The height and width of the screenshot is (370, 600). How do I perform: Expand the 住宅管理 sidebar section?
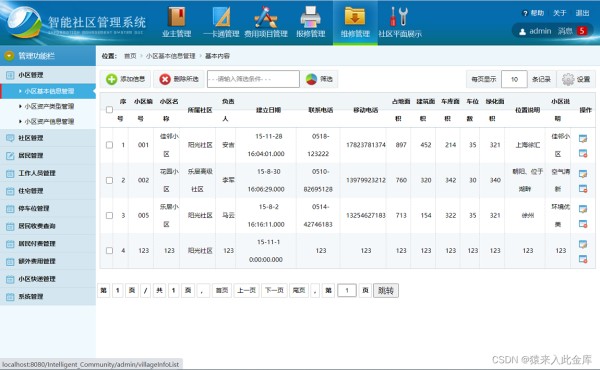tap(48, 191)
